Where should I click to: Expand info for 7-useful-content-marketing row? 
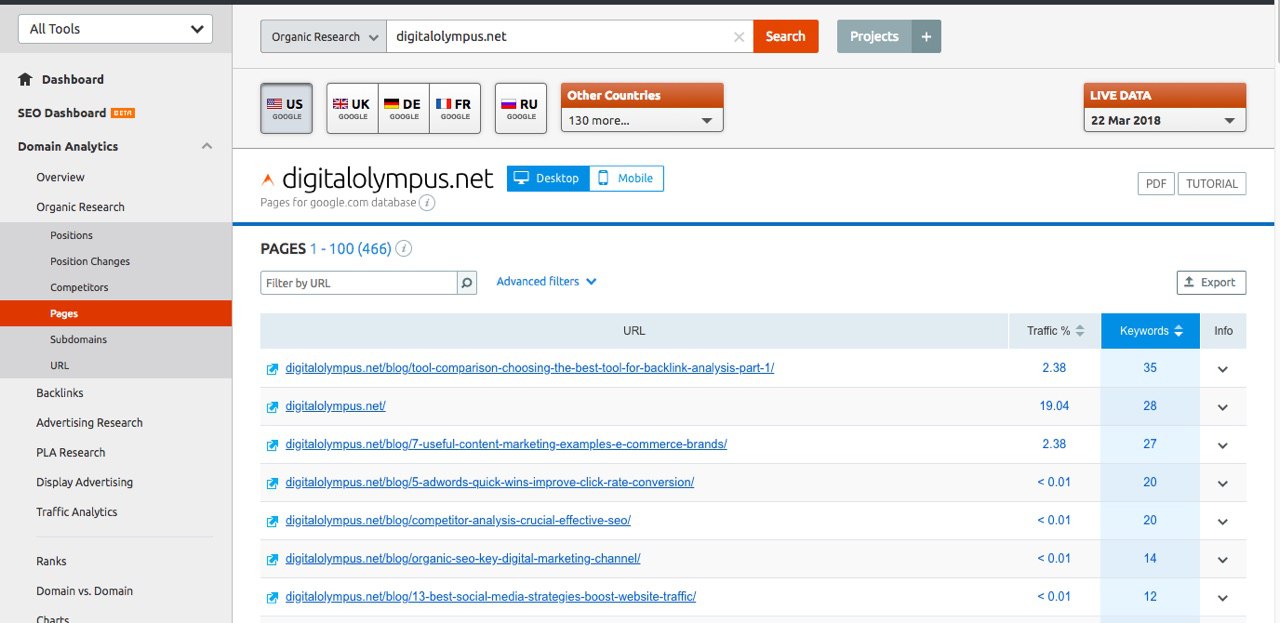(x=1223, y=445)
